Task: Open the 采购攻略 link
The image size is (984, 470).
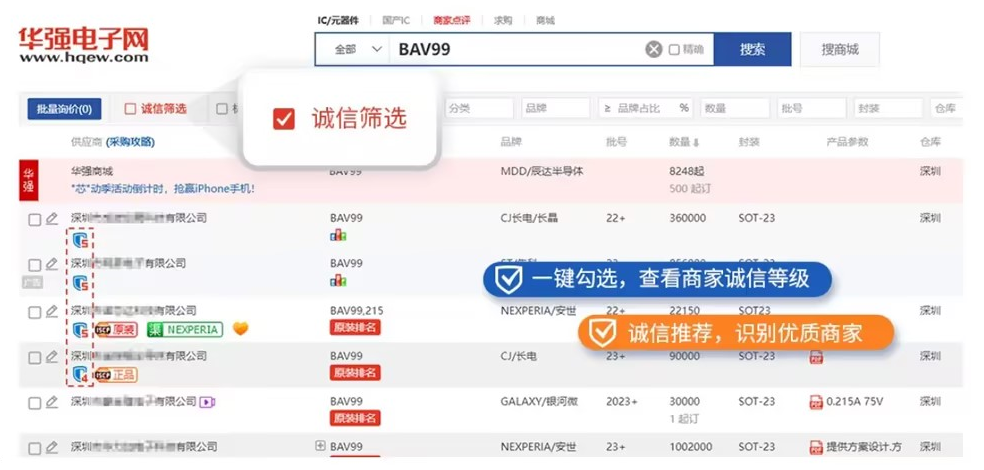Action: pos(130,142)
